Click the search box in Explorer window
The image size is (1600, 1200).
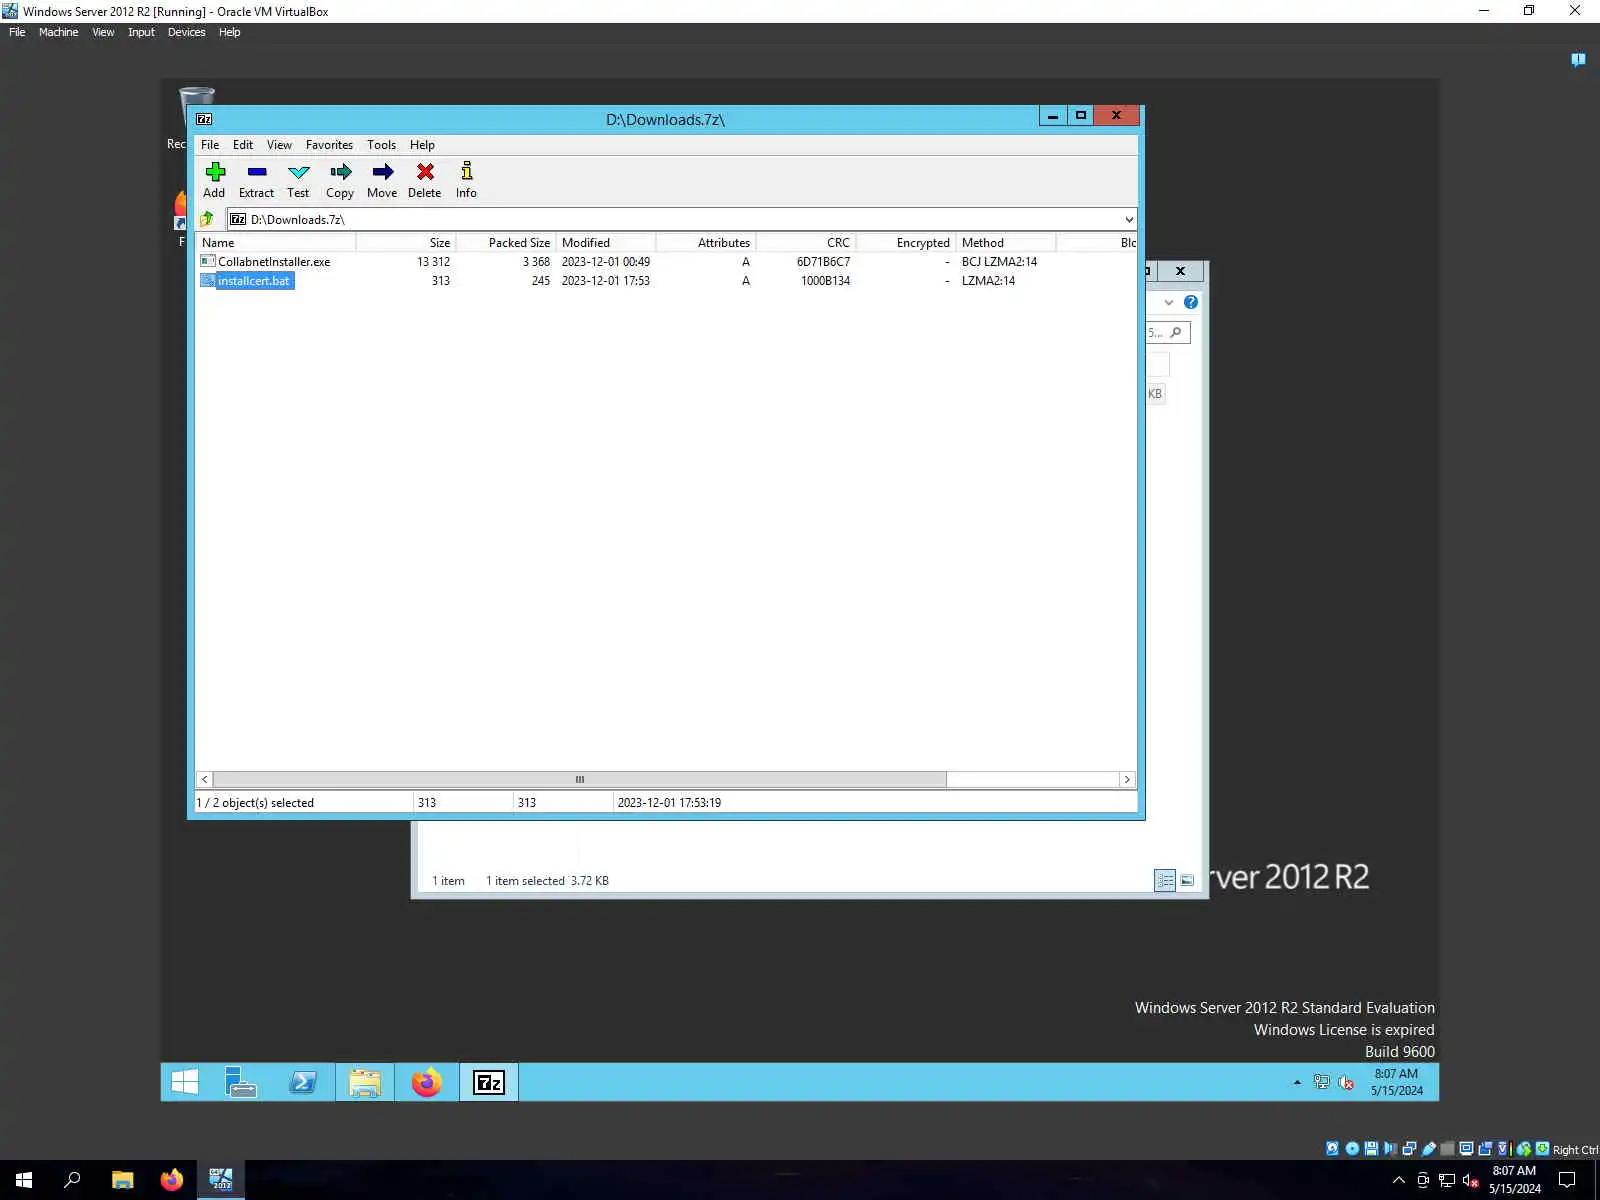tap(1167, 332)
